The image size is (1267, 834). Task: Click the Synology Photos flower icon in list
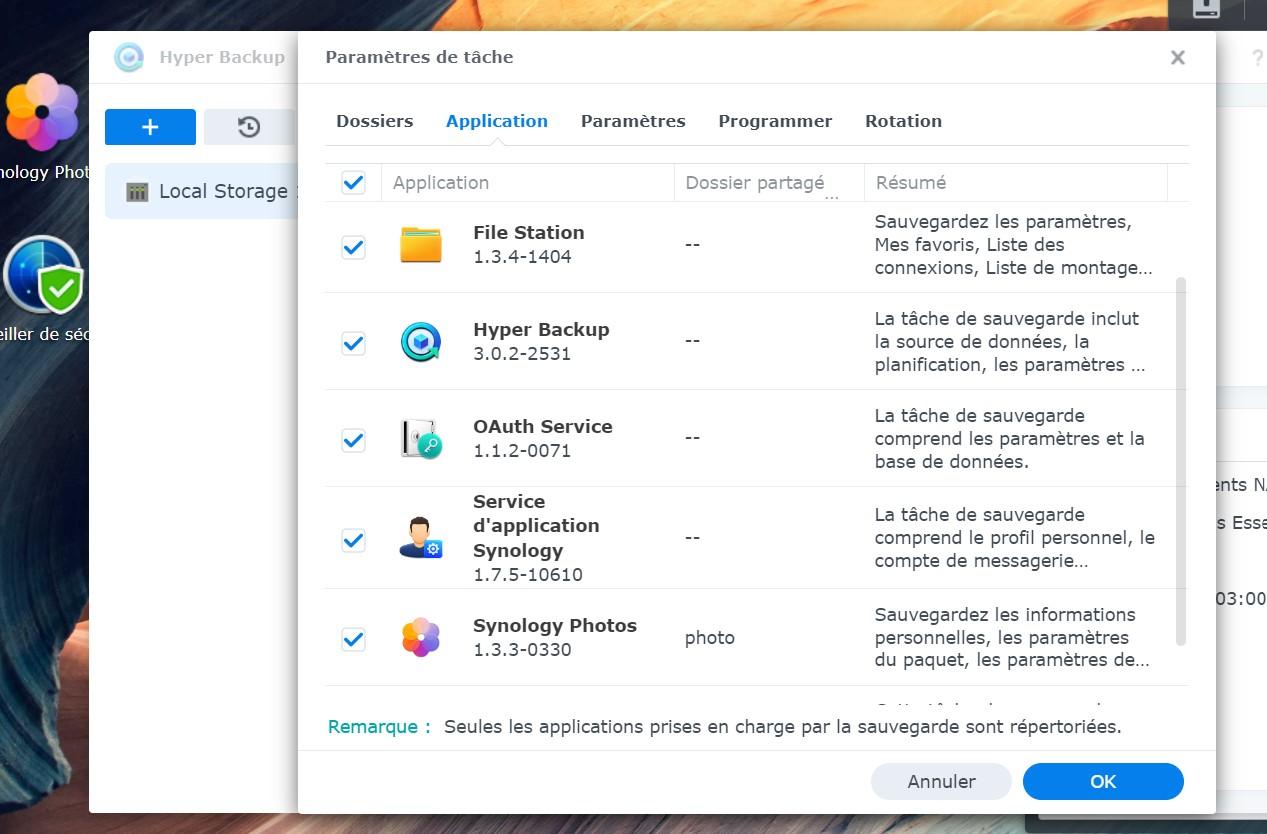click(x=421, y=637)
